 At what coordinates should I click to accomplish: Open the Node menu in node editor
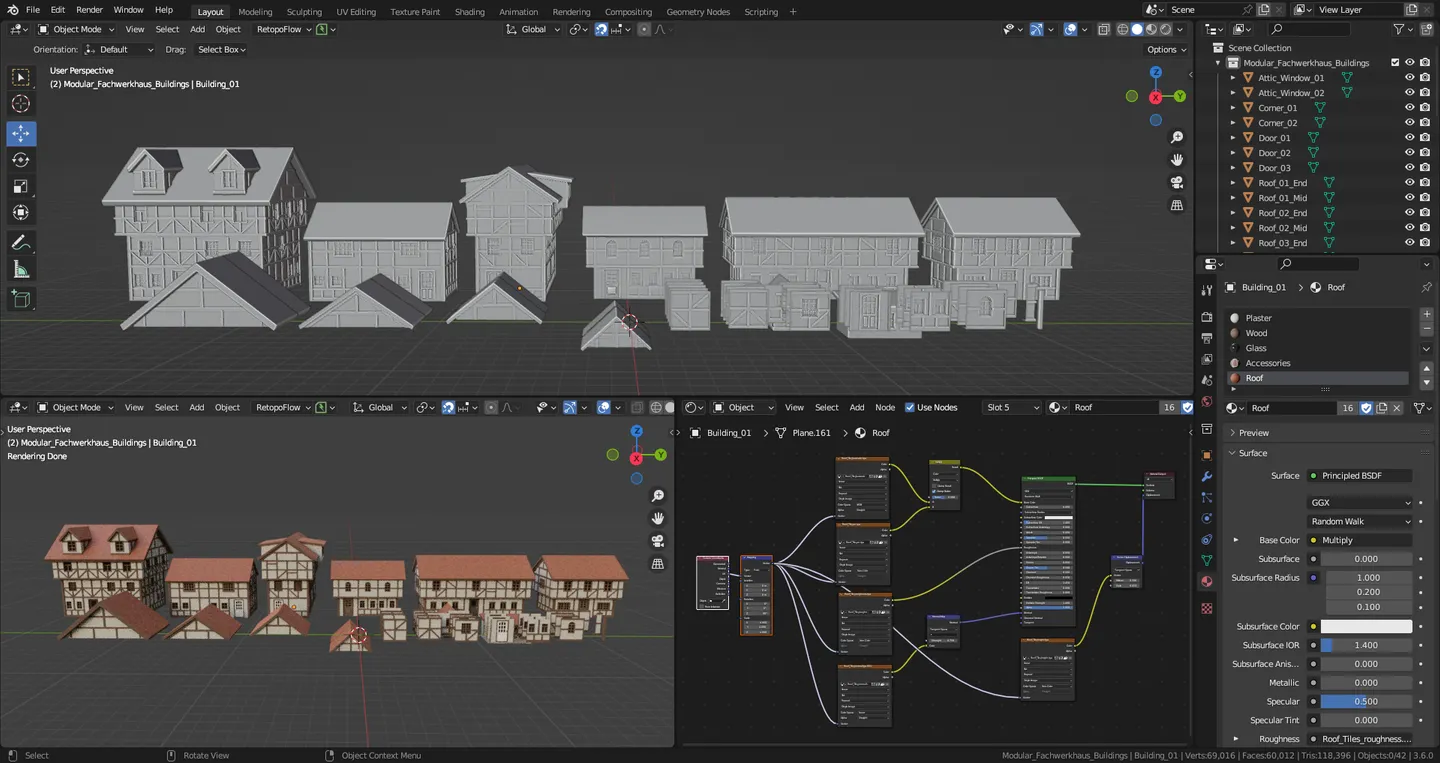coord(885,407)
